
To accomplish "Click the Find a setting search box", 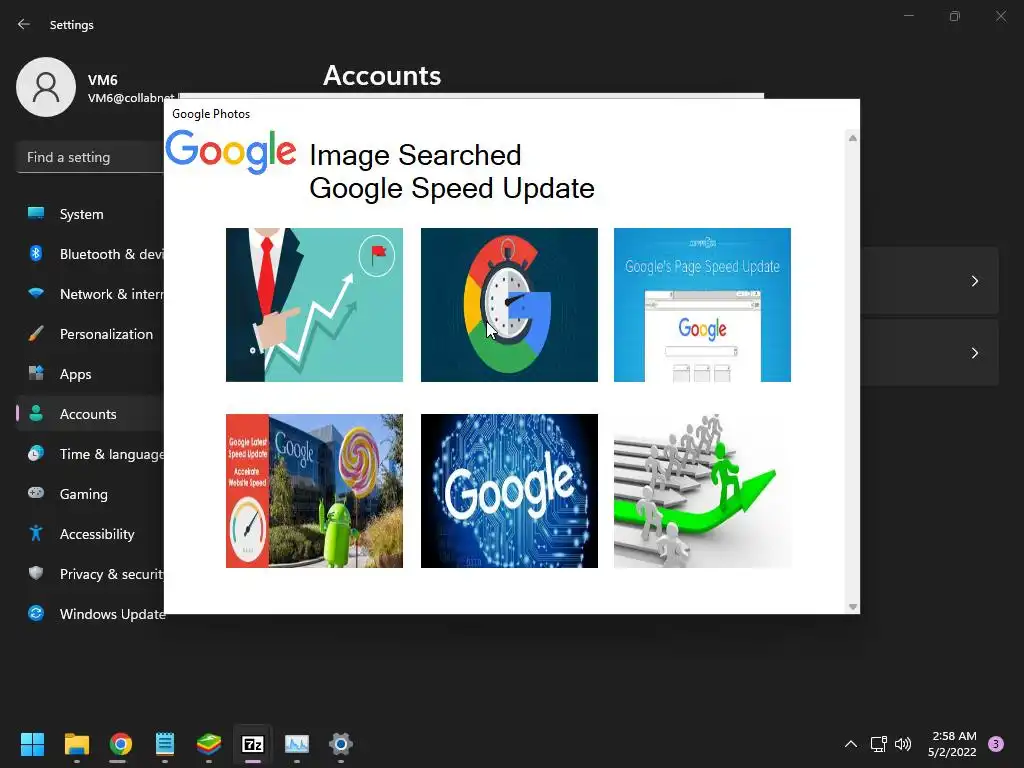I will tap(89, 157).
